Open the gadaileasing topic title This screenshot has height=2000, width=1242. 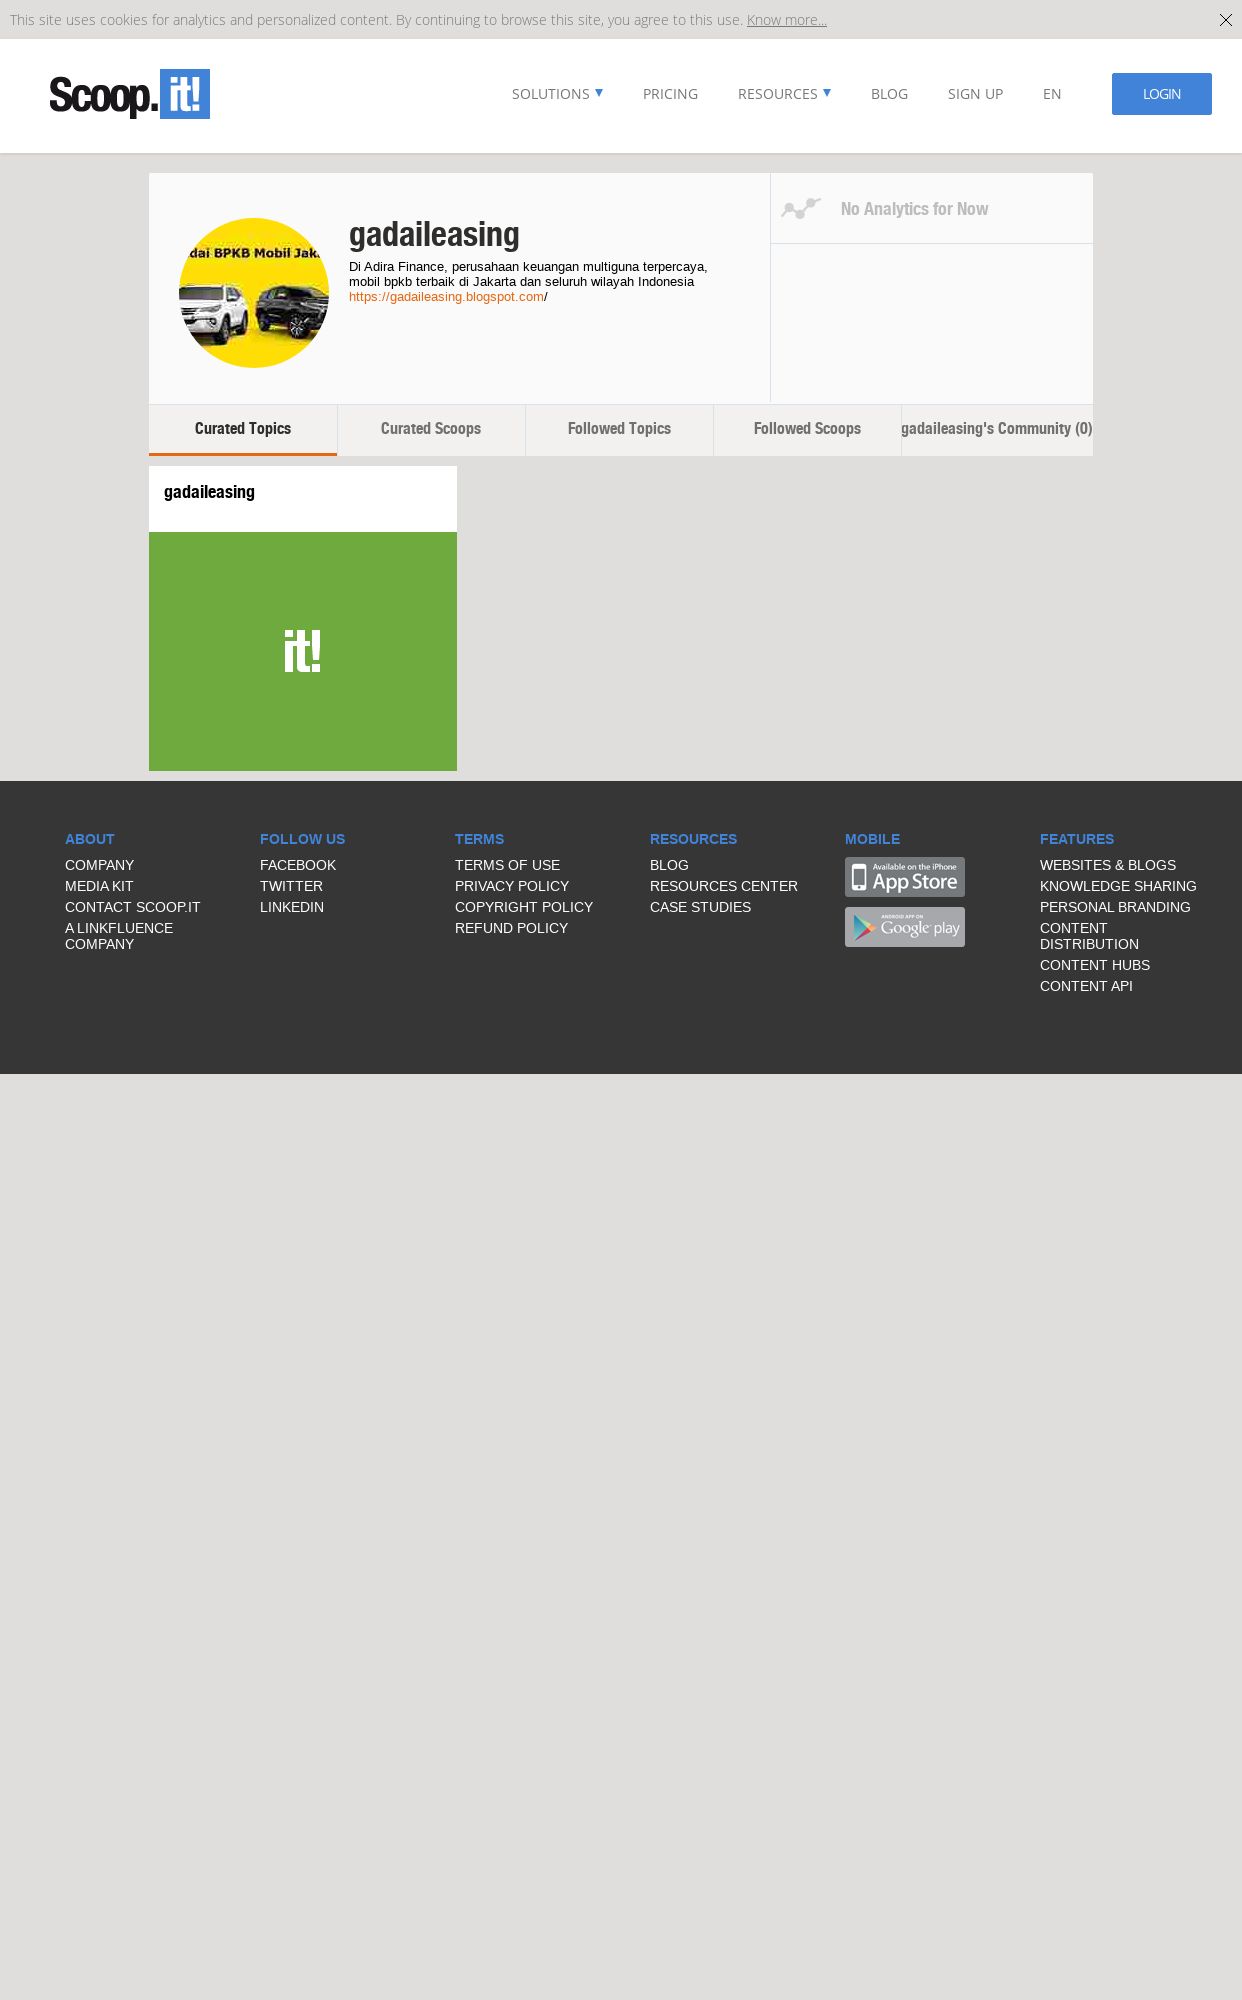[x=209, y=492]
